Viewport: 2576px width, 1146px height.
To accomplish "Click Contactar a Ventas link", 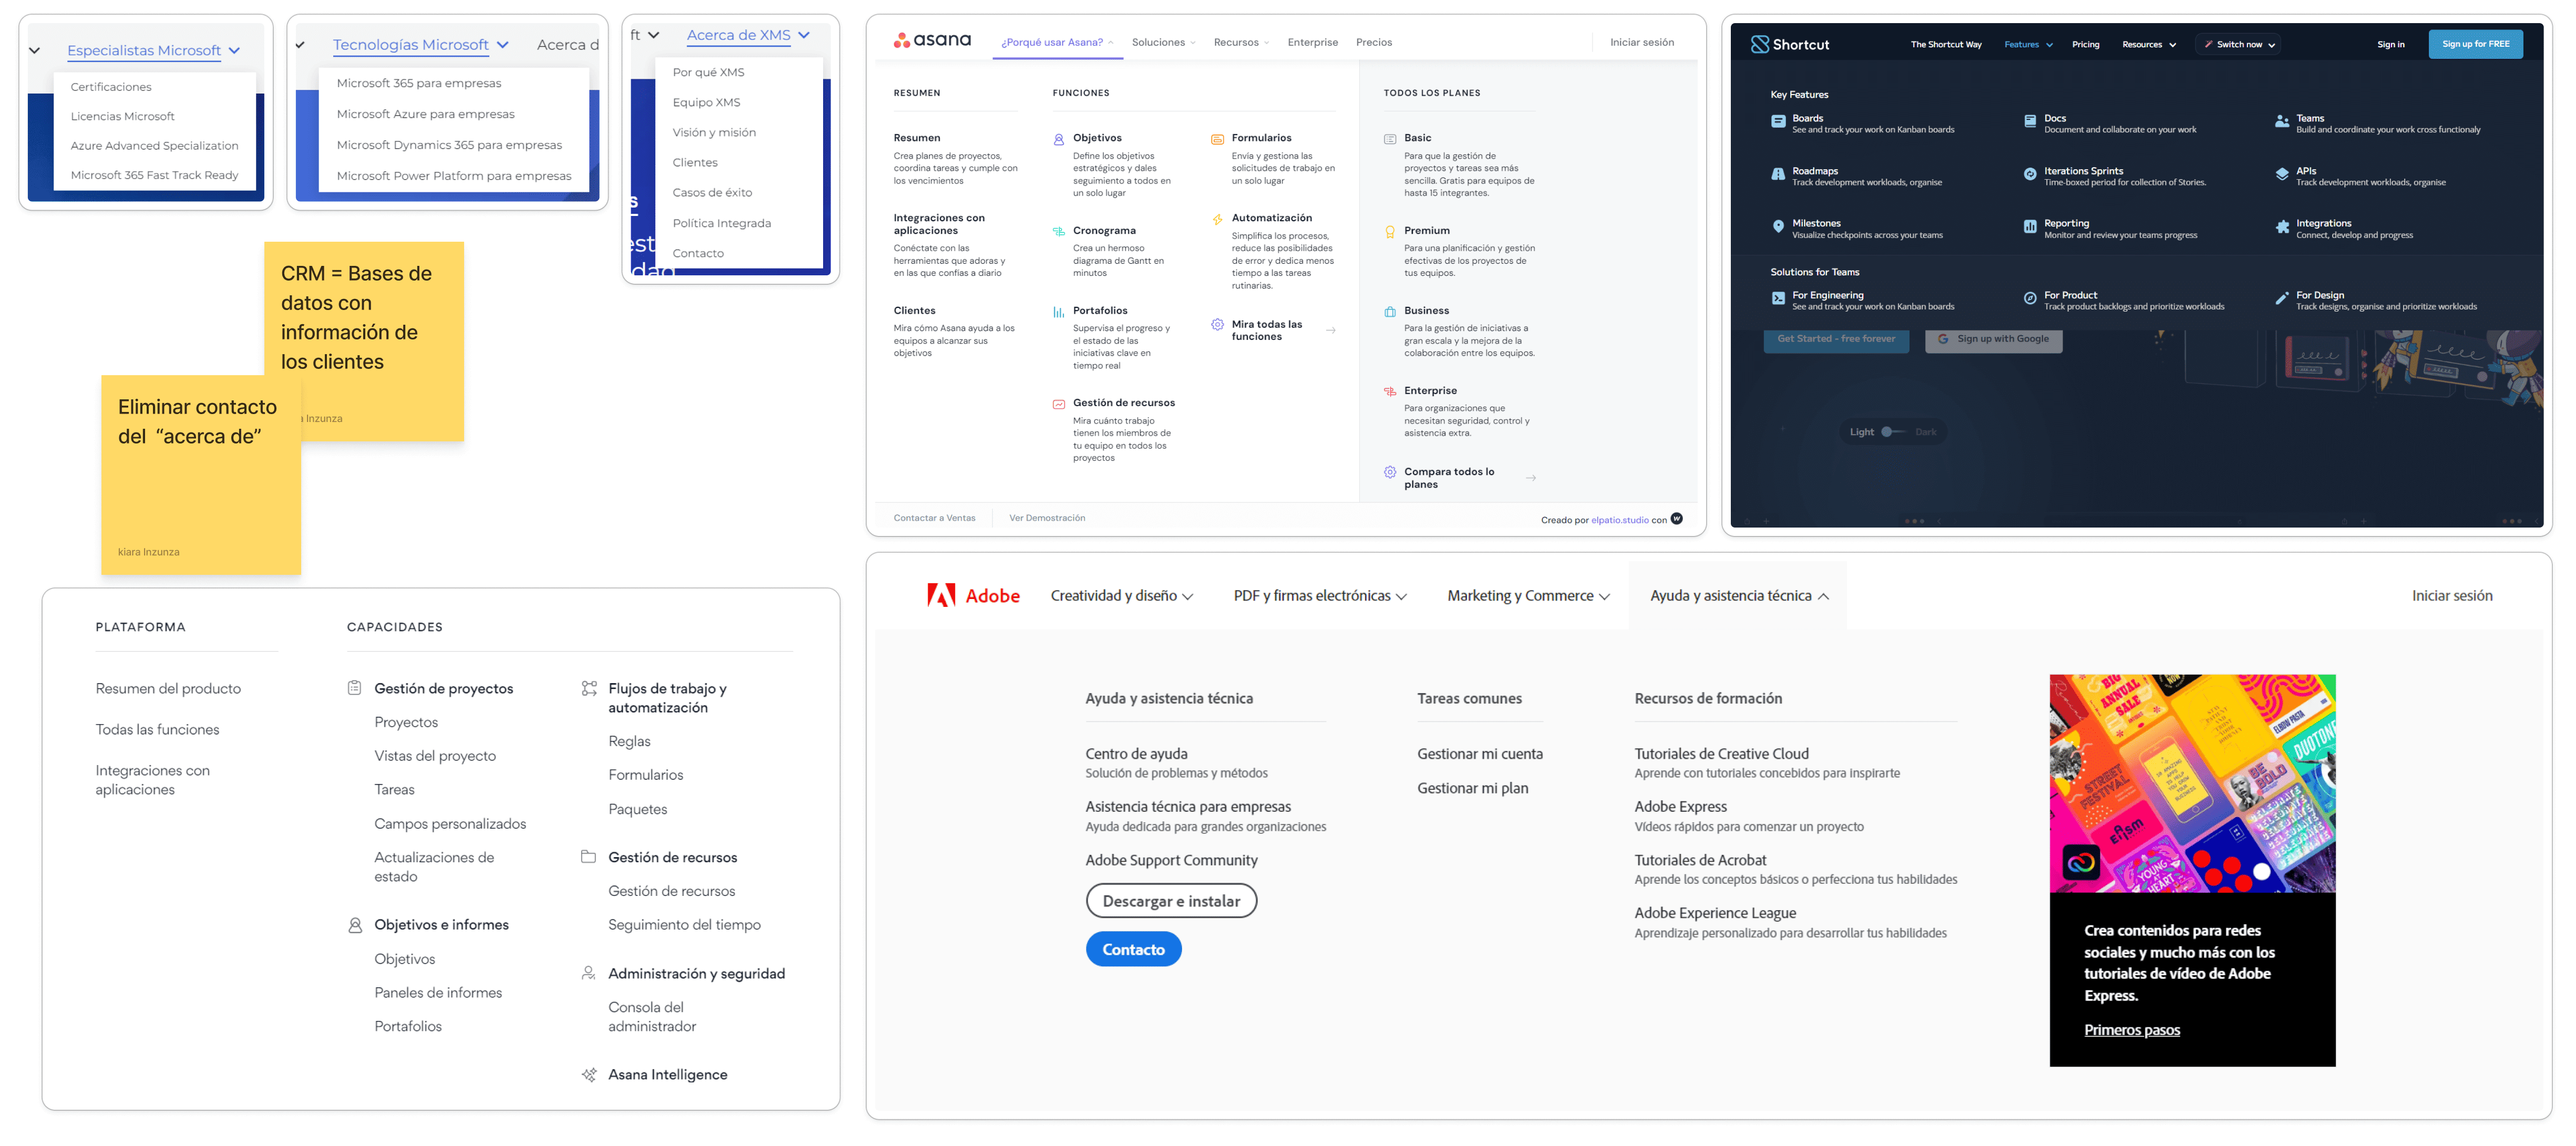I will 934,518.
